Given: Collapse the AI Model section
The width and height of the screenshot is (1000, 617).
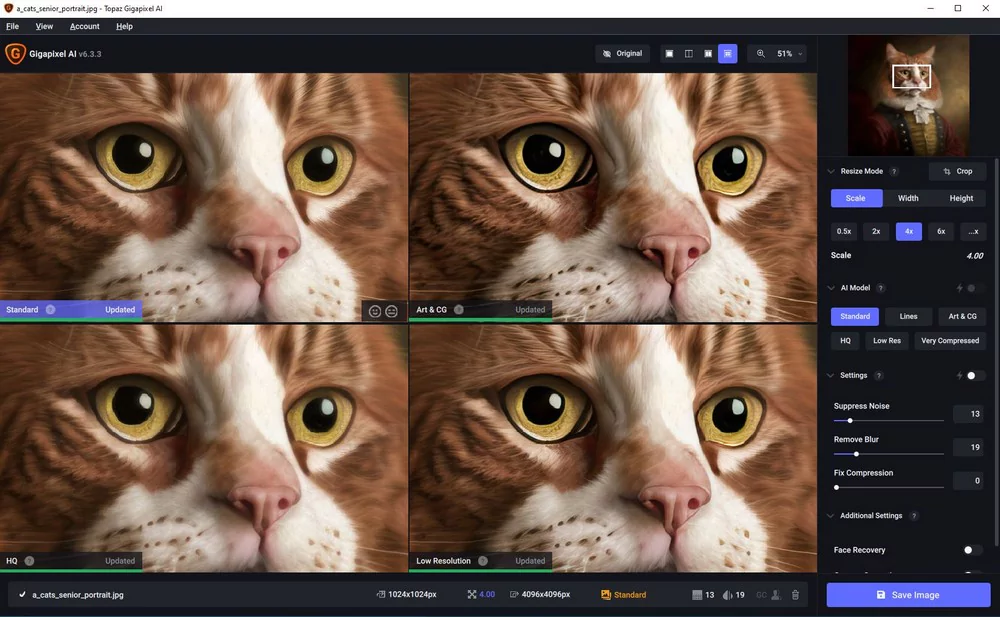Looking at the screenshot, I should coord(830,288).
